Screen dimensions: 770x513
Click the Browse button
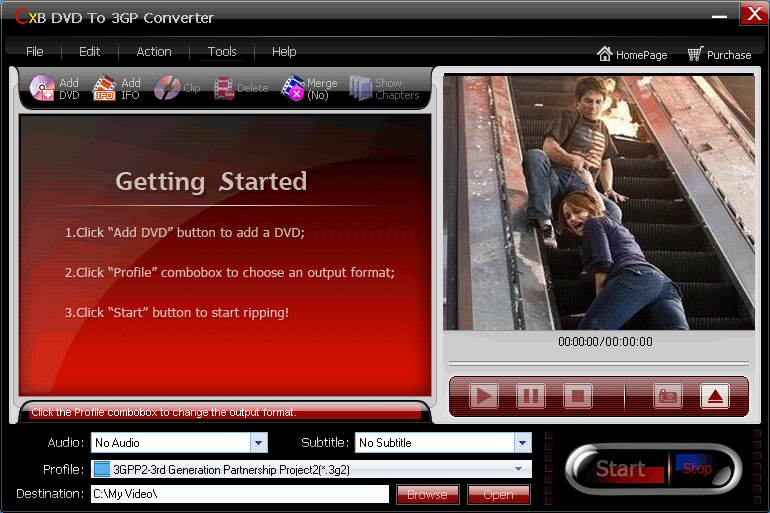pyautogui.click(x=427, y=494)
